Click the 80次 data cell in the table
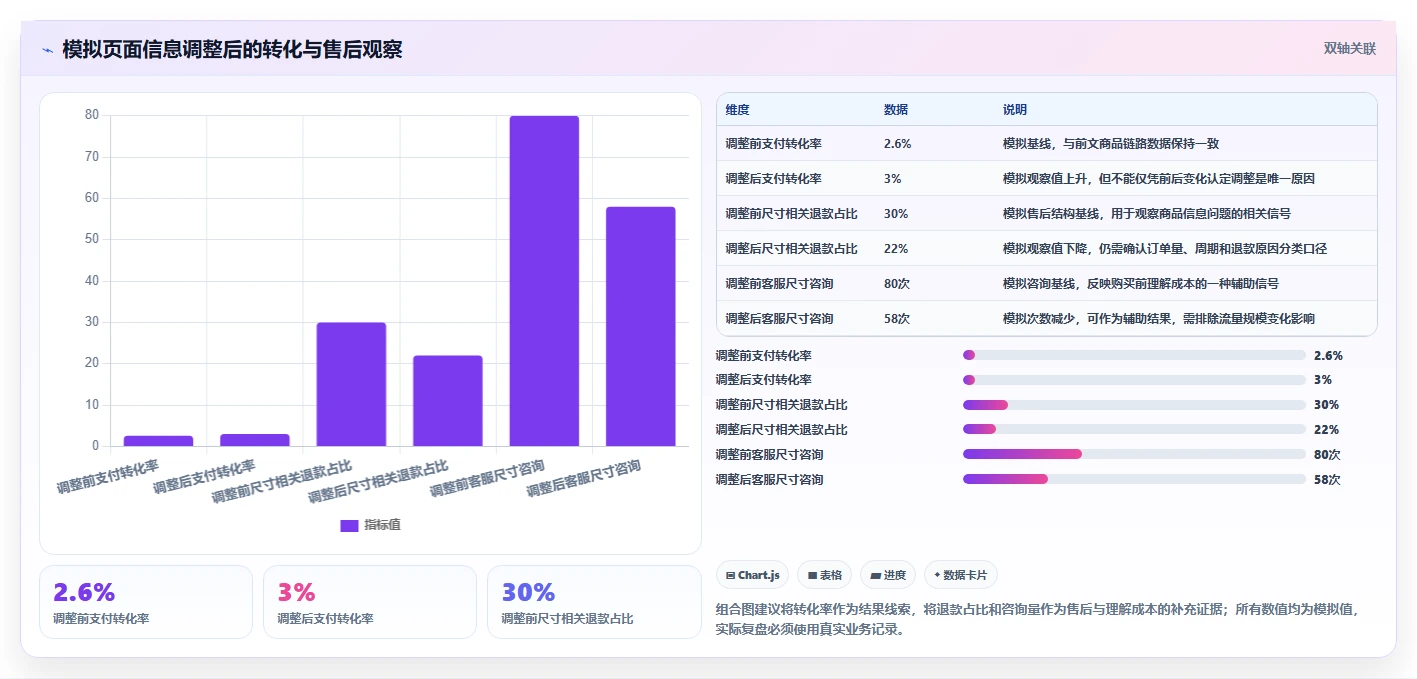The width and height of the screenshot is (1417, 679). tap(897, 284)
